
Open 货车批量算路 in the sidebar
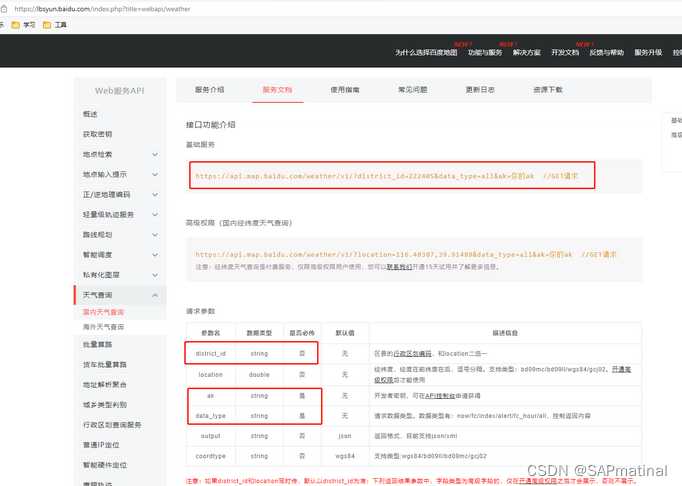coord(120,364)
